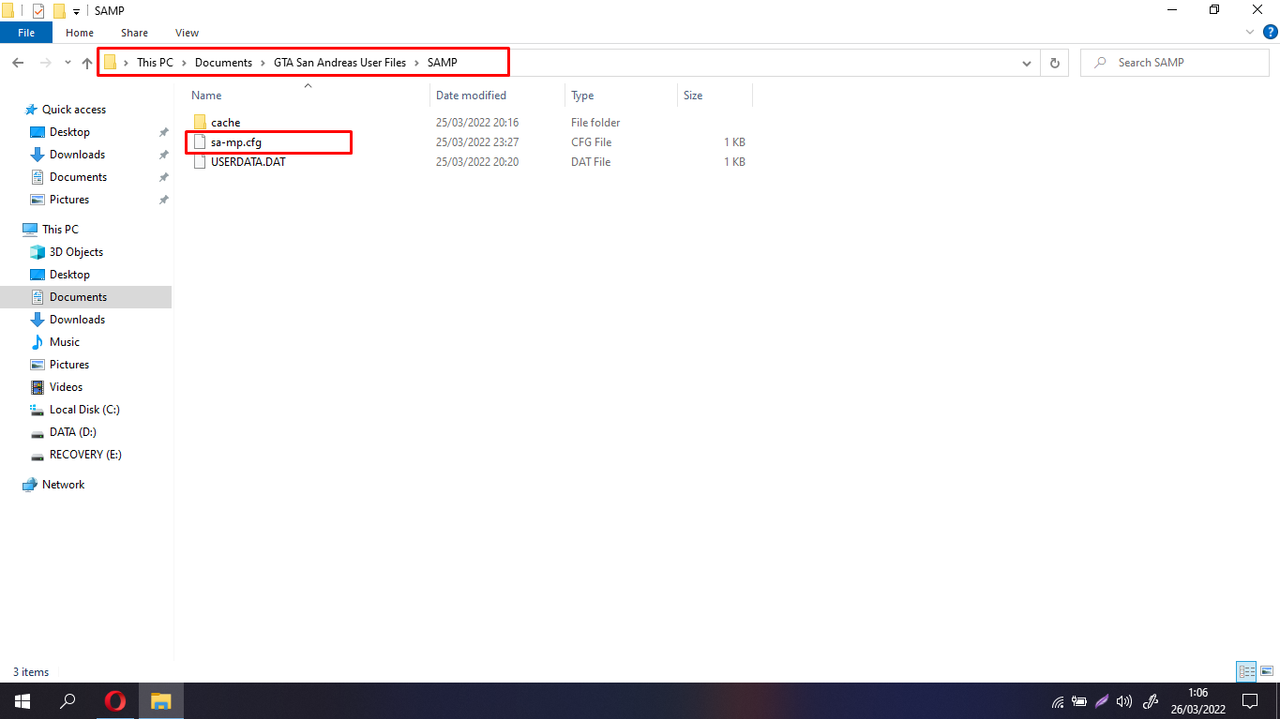
Task: Open Local Disk (C:) drive
Action: coord(84,409)
